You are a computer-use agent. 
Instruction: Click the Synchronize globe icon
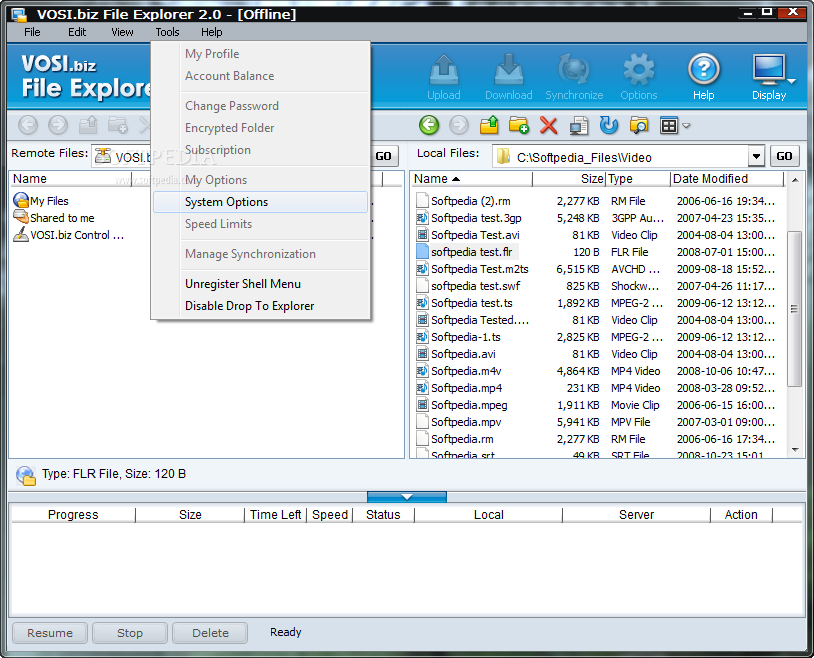[x=574, y=76]
